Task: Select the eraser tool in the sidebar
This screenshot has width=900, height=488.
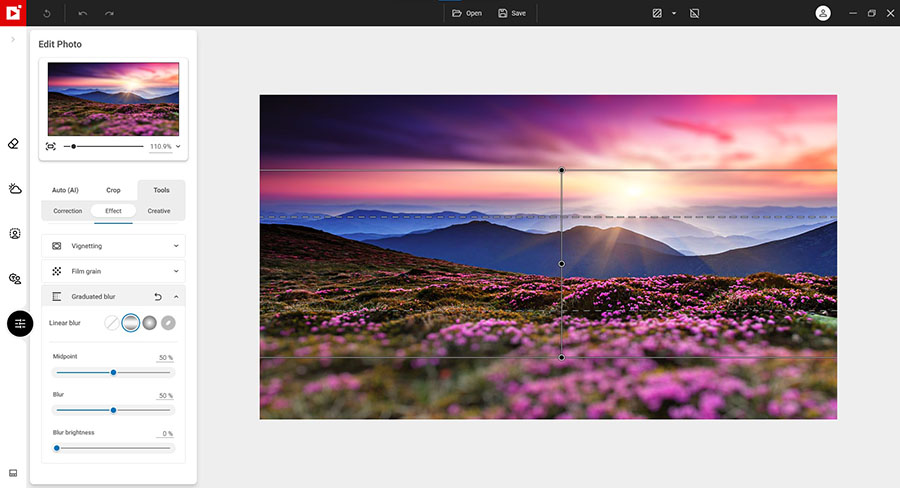Action: click(x=14, y=143)
